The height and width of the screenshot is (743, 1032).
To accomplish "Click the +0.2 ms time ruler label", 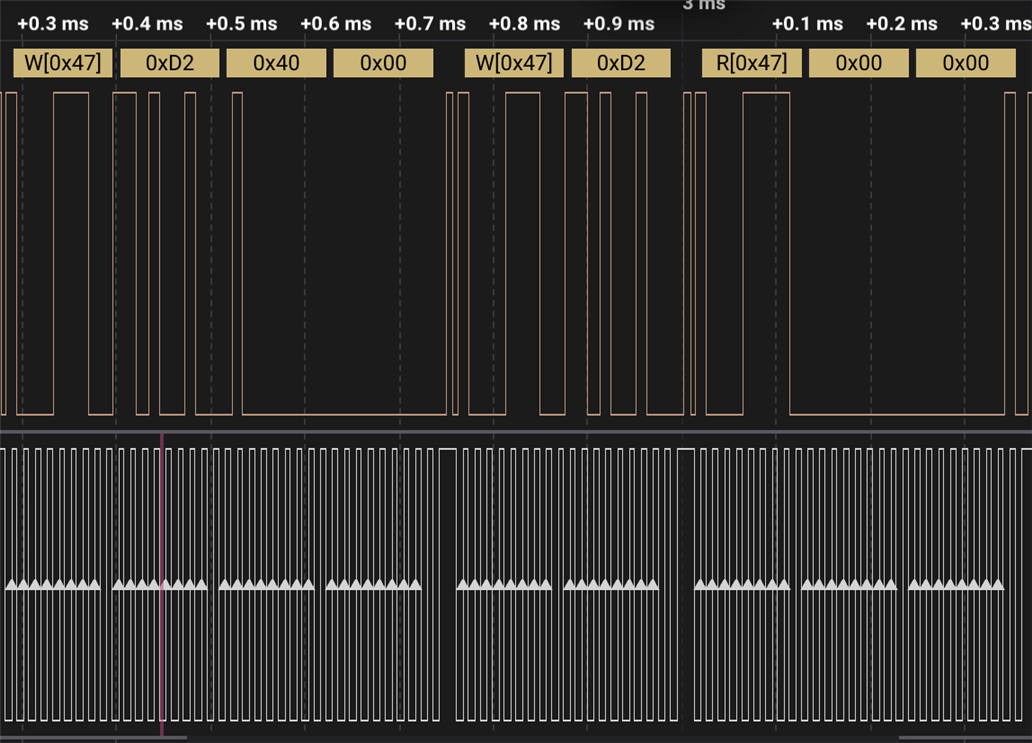I will coord(902,24).
